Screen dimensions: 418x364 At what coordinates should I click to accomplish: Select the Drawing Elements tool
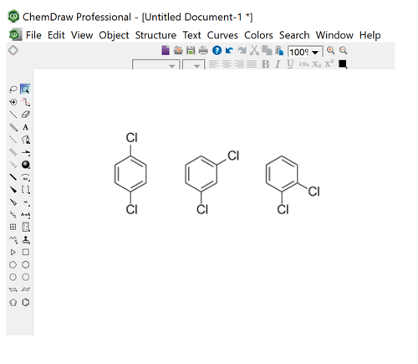click(x=26, y=177)
